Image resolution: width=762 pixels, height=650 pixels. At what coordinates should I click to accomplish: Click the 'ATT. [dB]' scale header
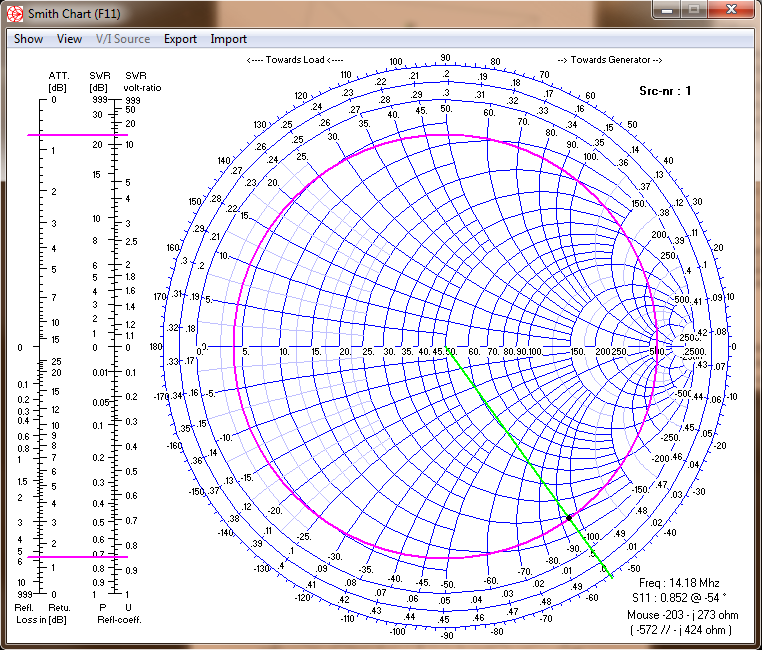58,82
